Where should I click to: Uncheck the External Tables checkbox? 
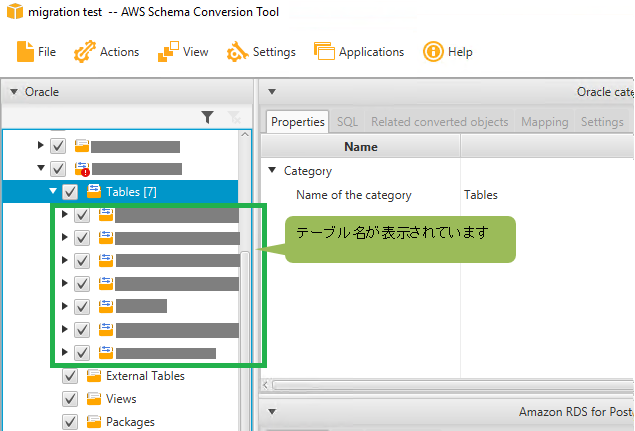70,376
